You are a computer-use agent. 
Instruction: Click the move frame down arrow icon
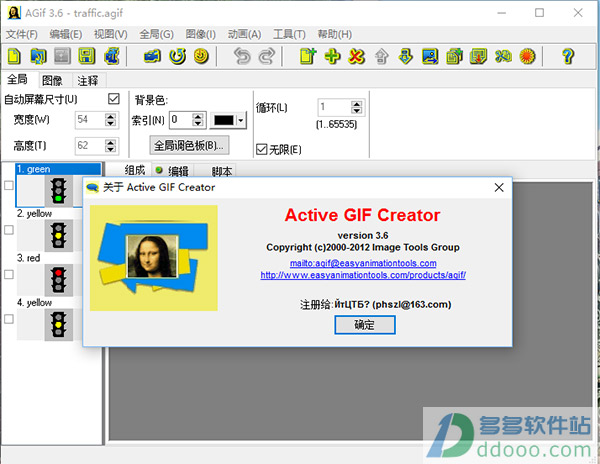point(406,56)
